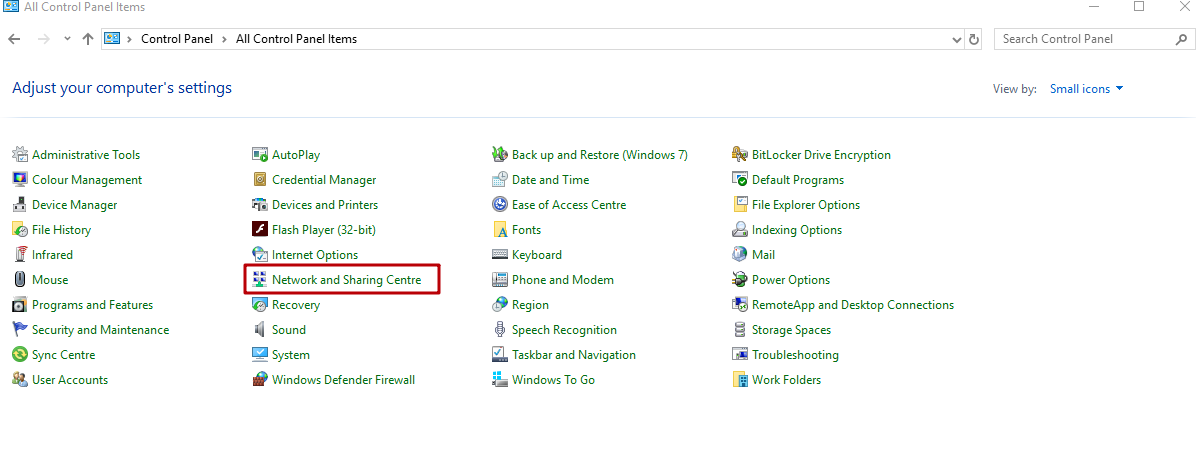Click the User Accounts icon

point(20,380)
